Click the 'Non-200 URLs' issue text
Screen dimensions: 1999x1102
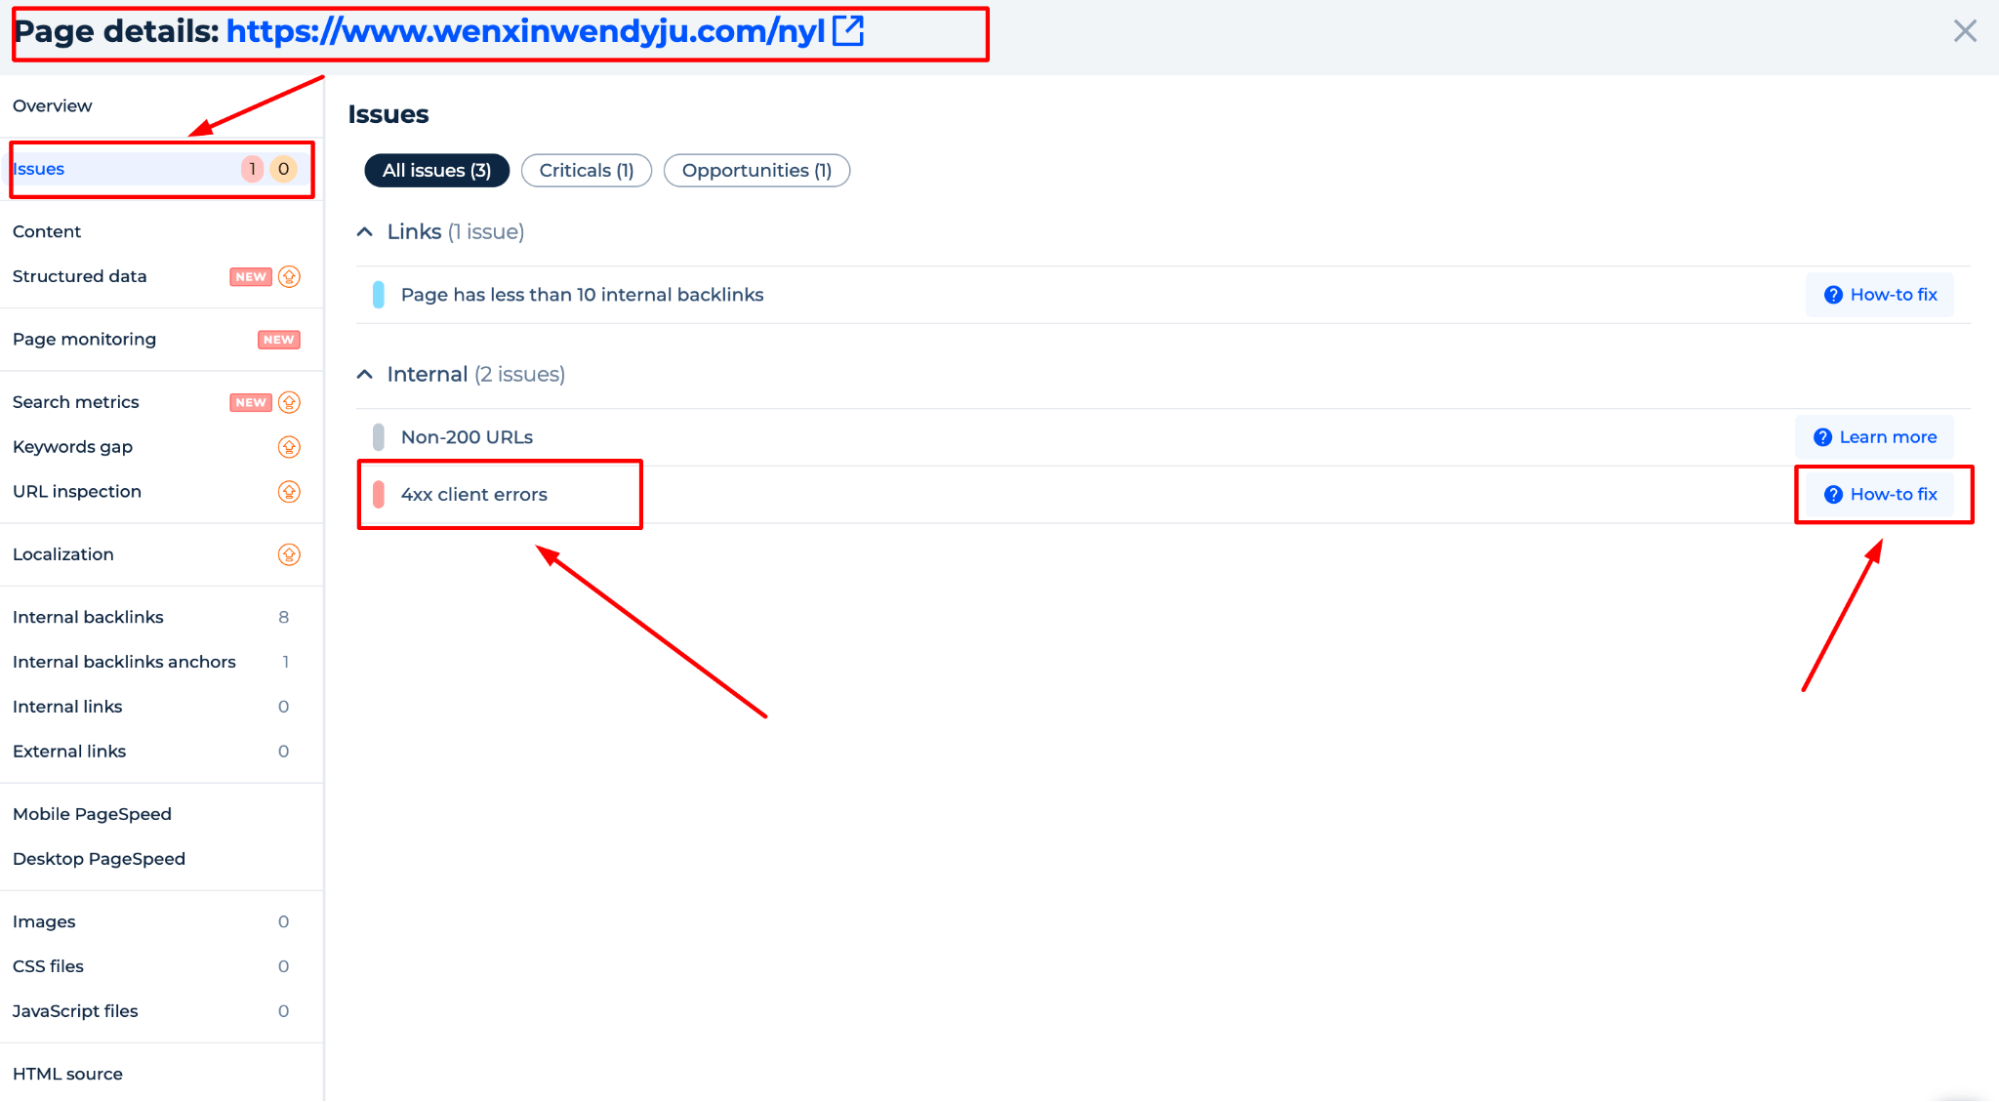coord(467,437)
